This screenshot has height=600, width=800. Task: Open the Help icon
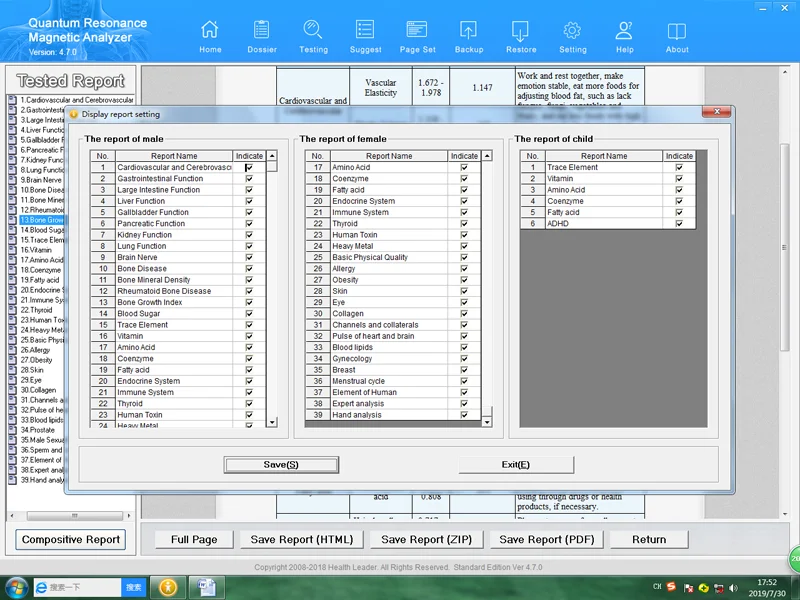625,31
